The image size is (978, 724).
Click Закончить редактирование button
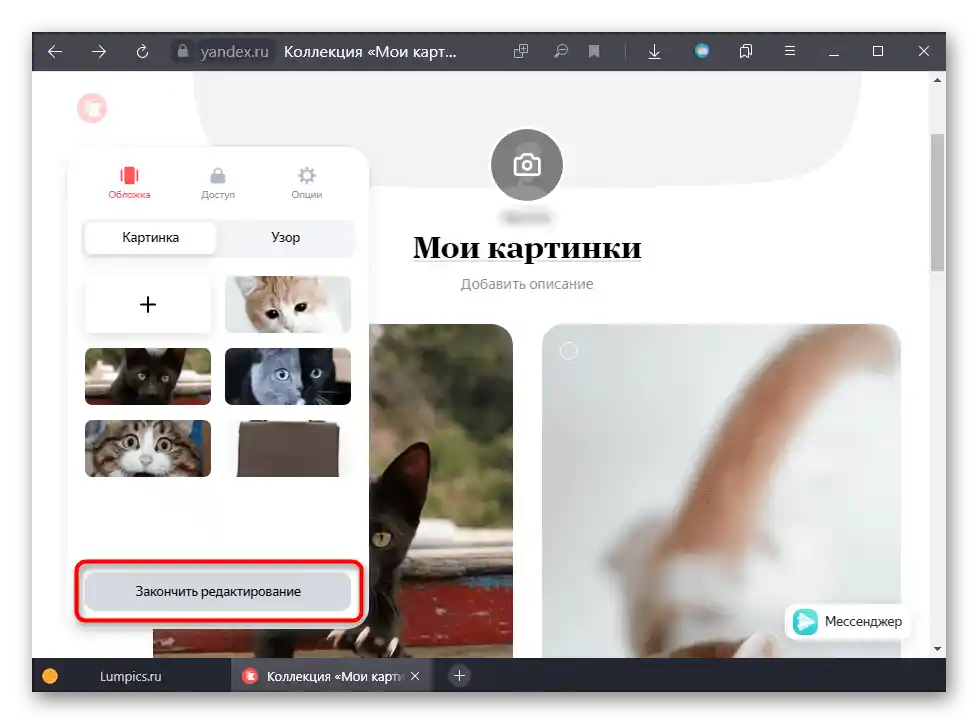coord(218,591)
